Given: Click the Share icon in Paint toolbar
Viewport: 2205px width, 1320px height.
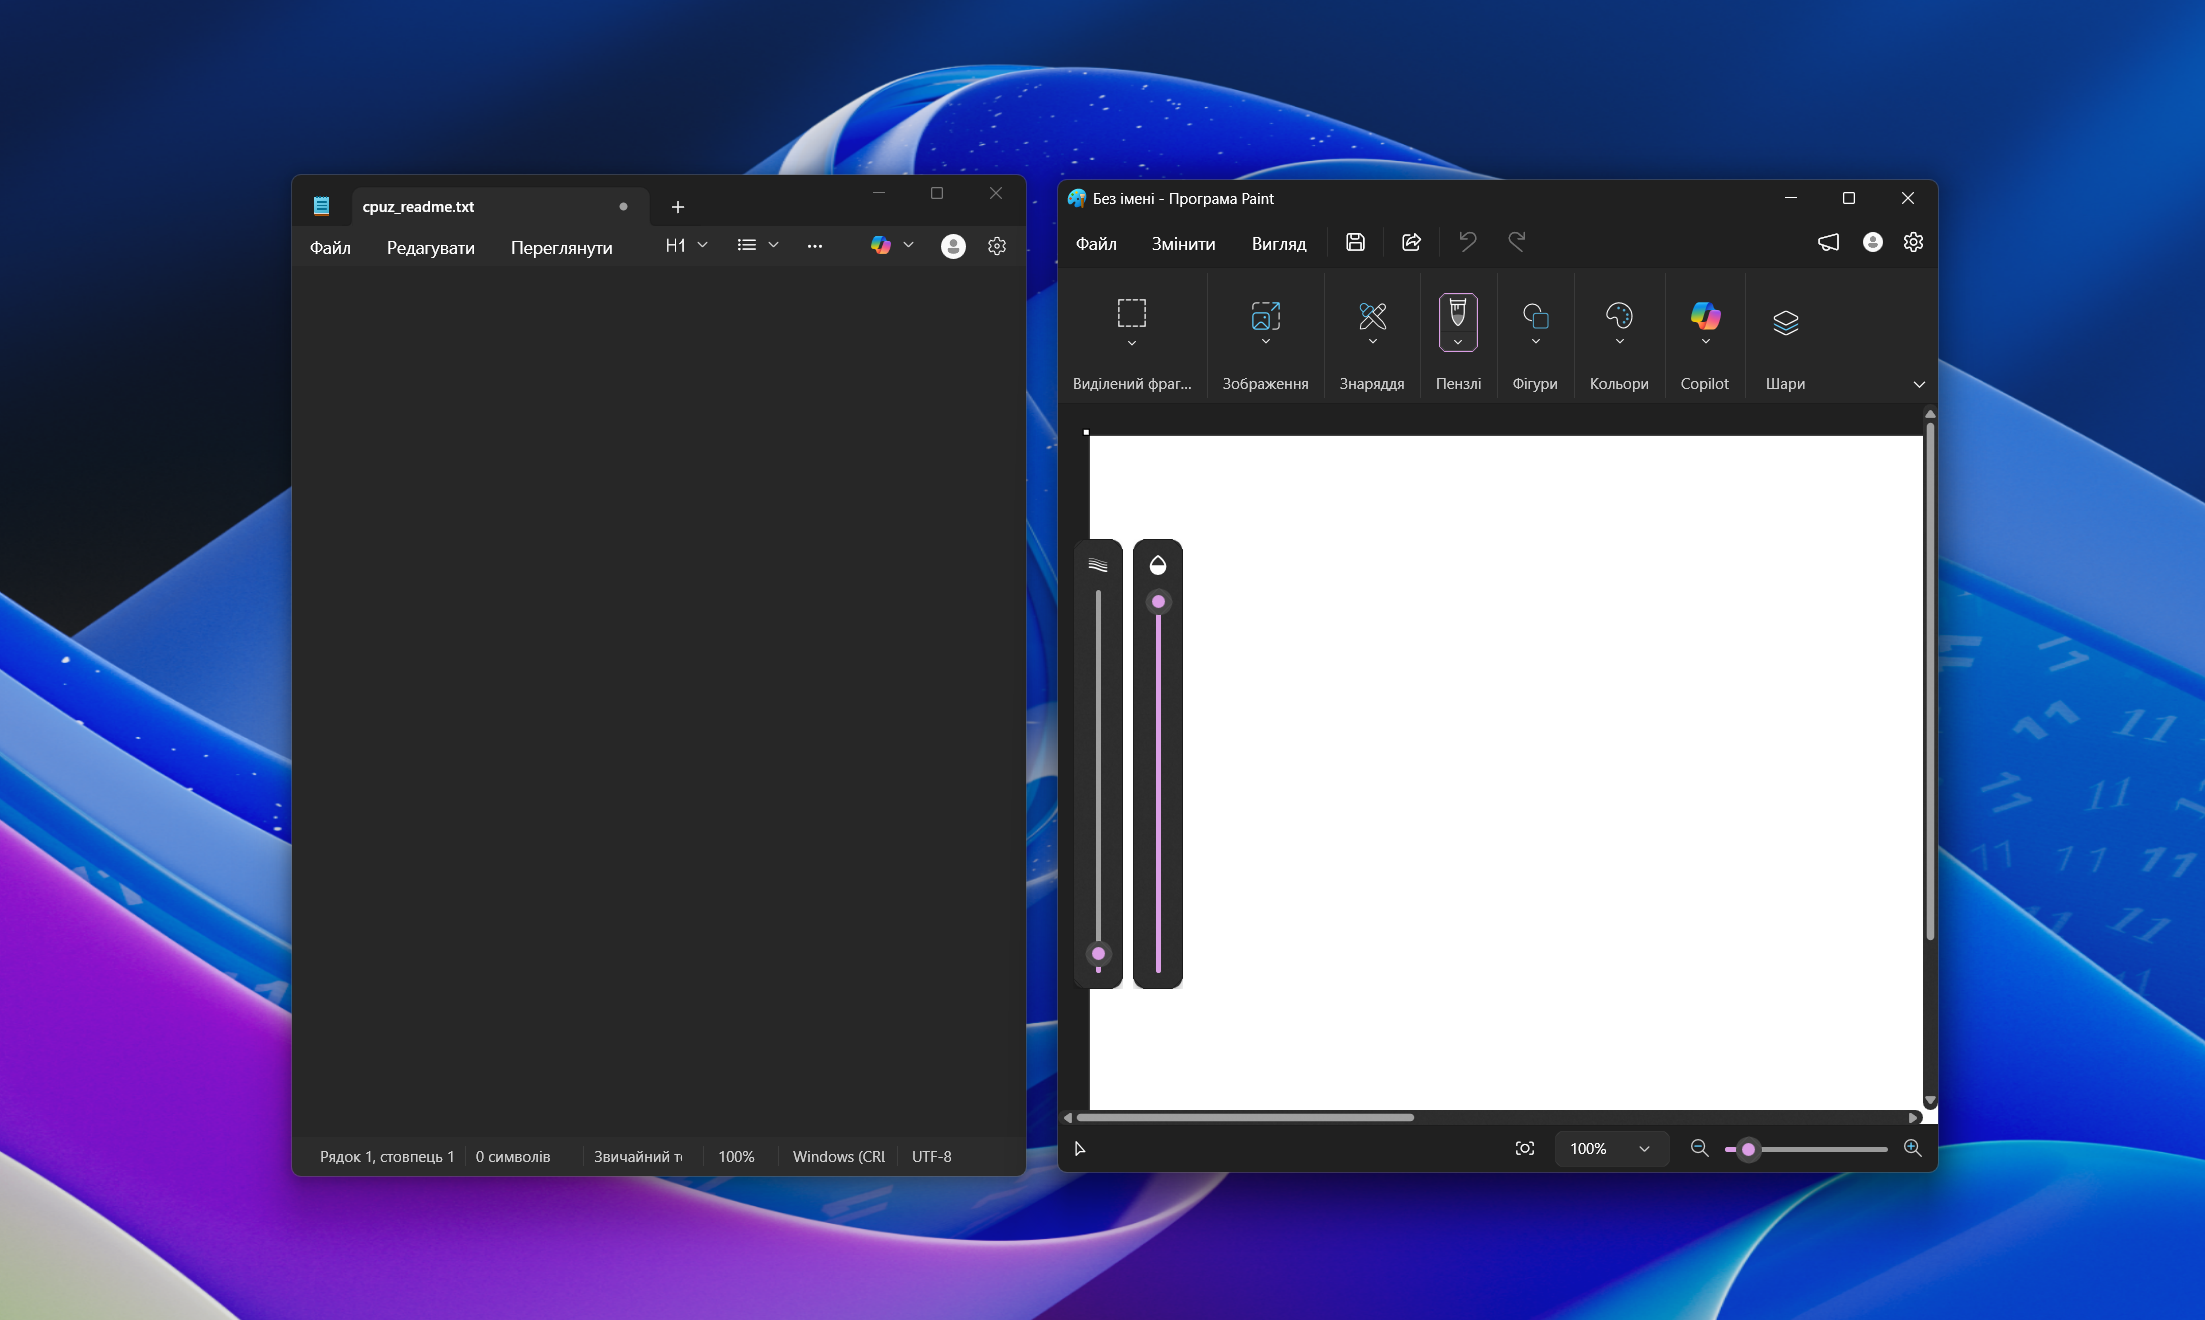Looking at the screenshot, I should [1411, 242].
